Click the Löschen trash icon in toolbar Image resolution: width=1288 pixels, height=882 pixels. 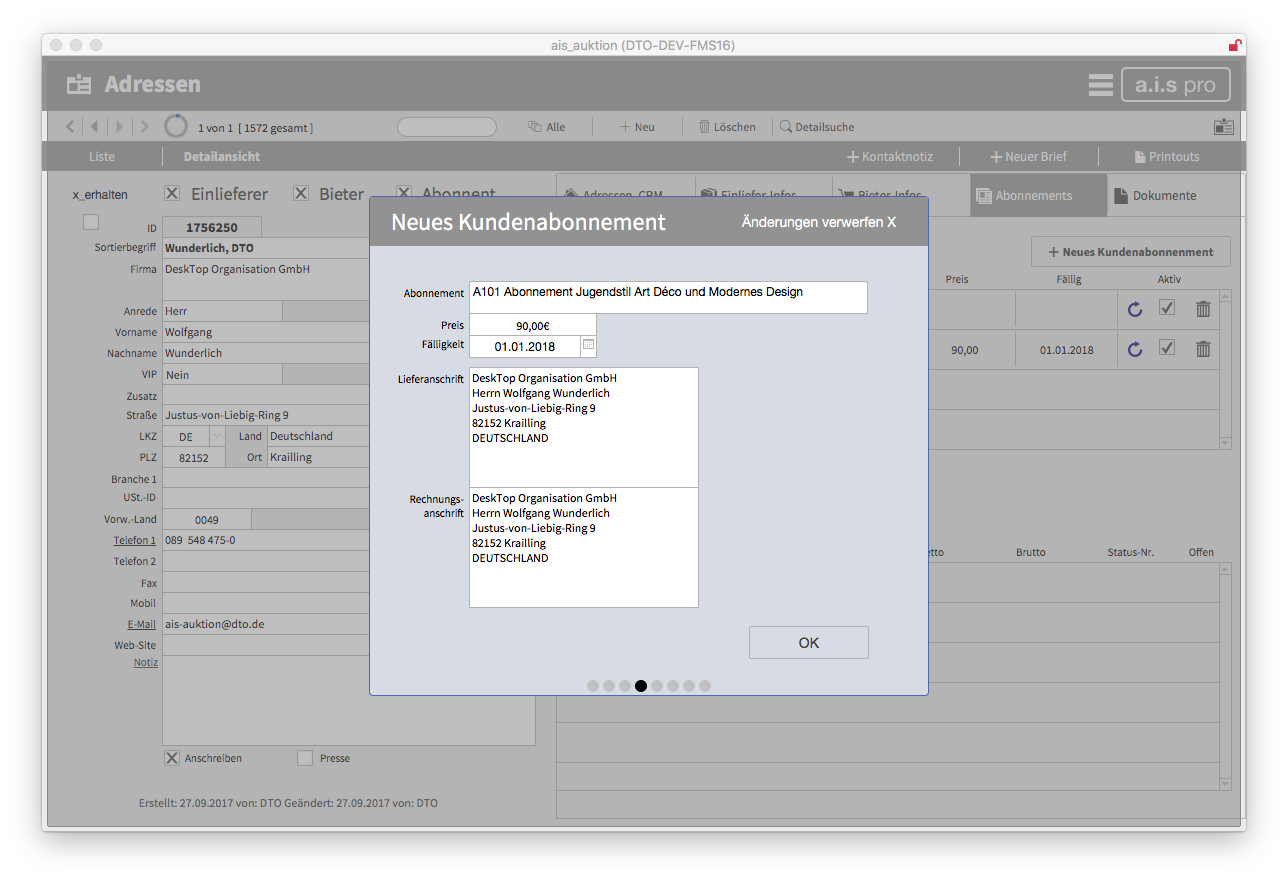coord(704,127)
